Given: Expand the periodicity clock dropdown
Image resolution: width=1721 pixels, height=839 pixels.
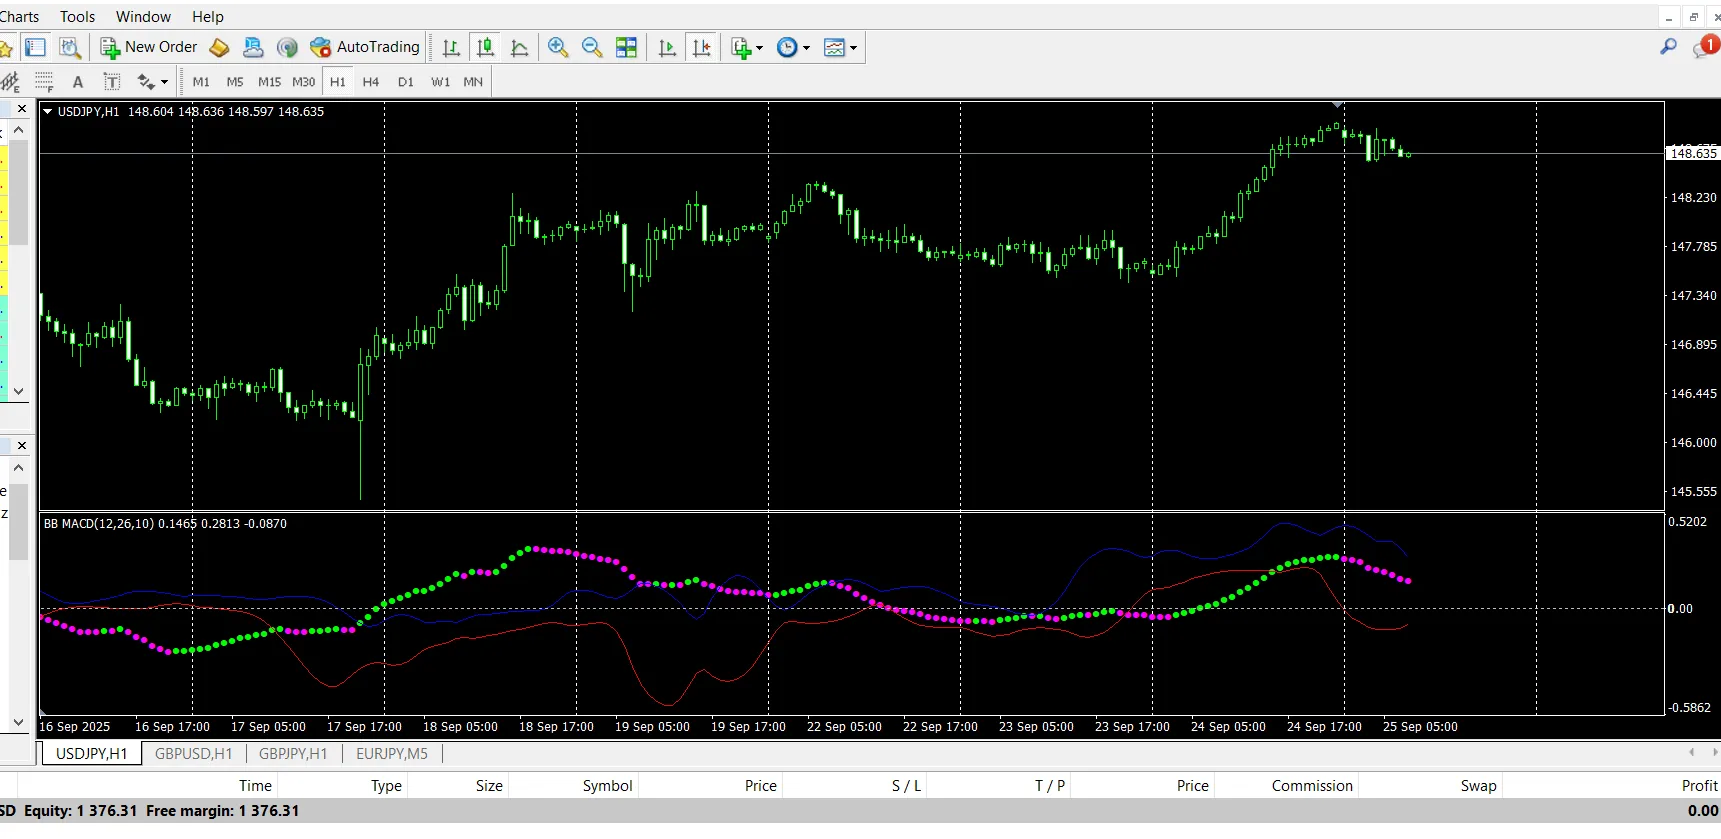Looking at the screenshot, I should tap(794, 48).
